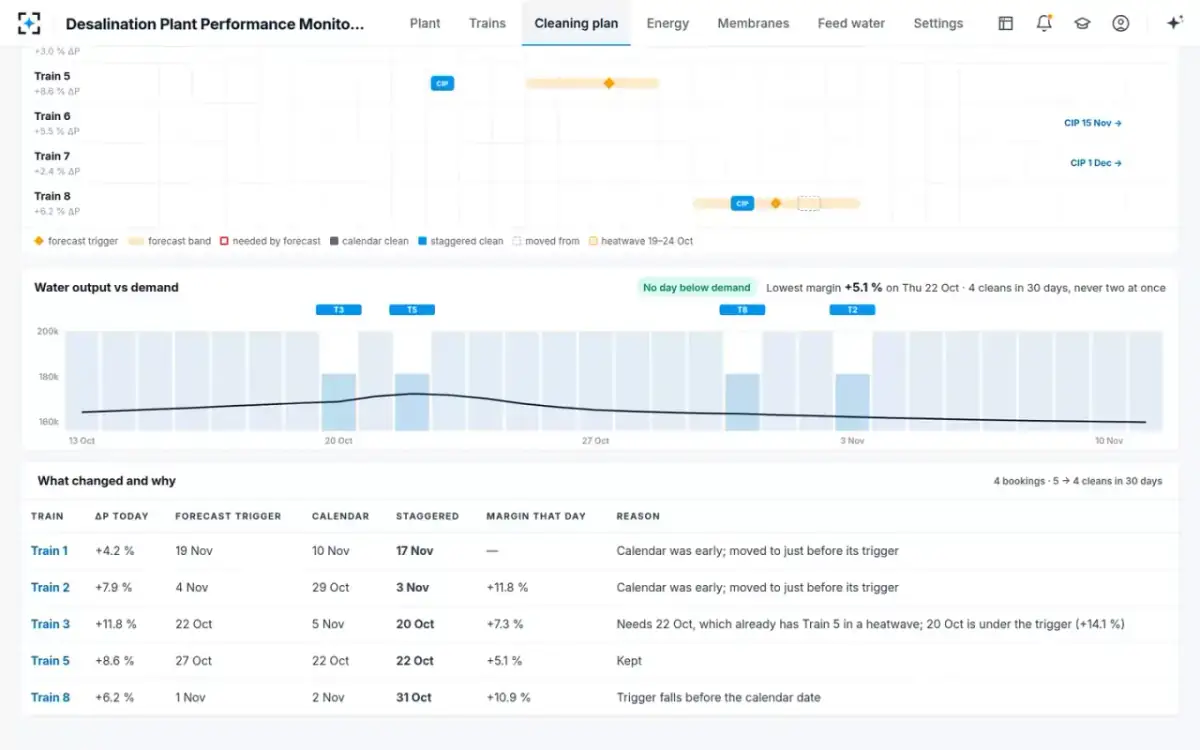Viewport: 1200px width, 750px height.
Task: Click the +7.3 % margin cell
Action: (x=505, y=624)
